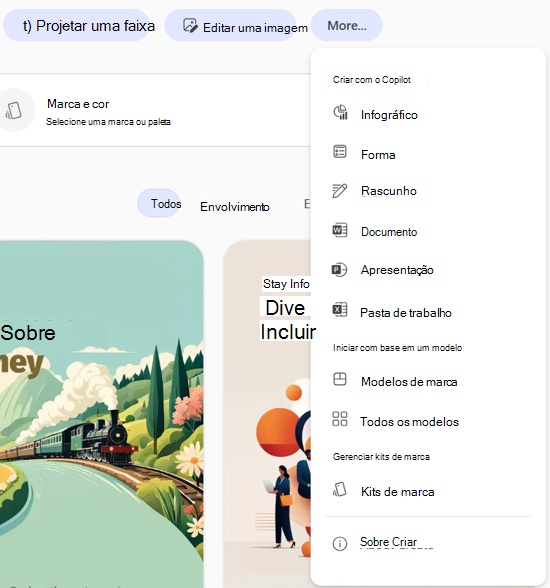Screen dimensions: 550x588
Task: Click the Rascunho pencil icon
Action: [340, 190]
